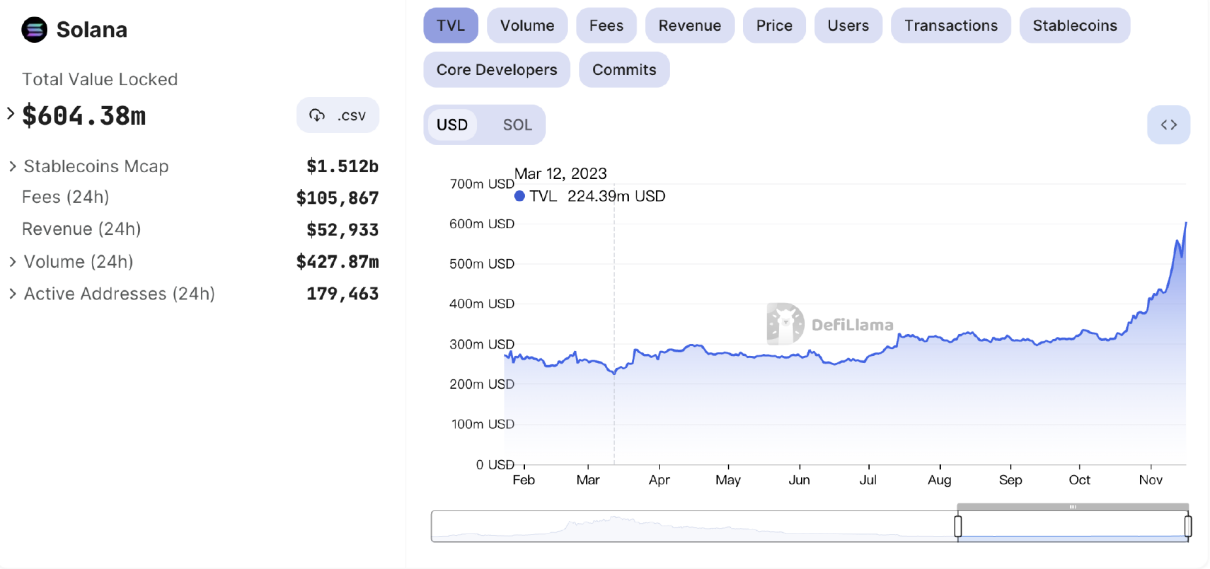Click the right handle of the range slider
The image size is (1210, 569).
pos(1188,526)
